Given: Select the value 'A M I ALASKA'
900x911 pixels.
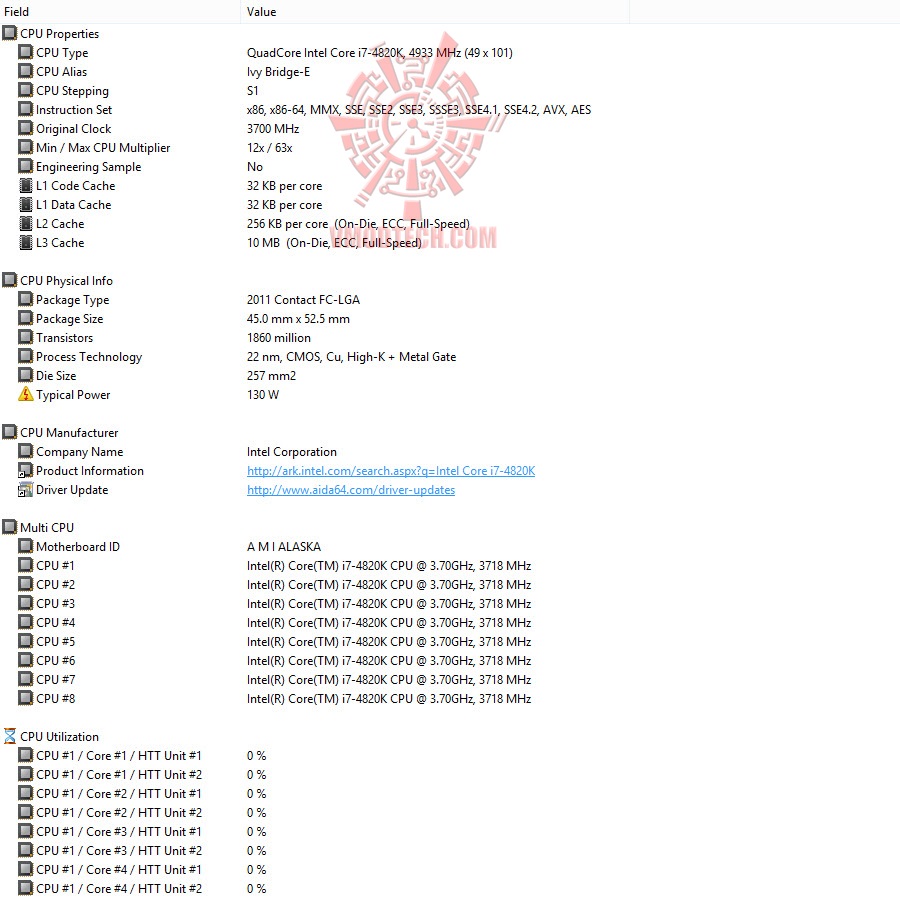Looking at the screenshot, I should [284, 546].
